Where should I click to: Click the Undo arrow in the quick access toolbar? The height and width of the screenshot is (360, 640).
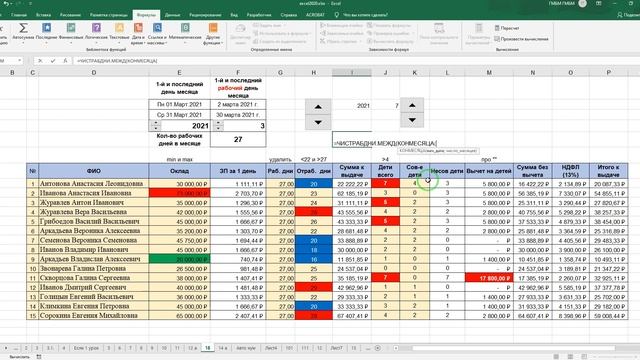pos(6,4)
